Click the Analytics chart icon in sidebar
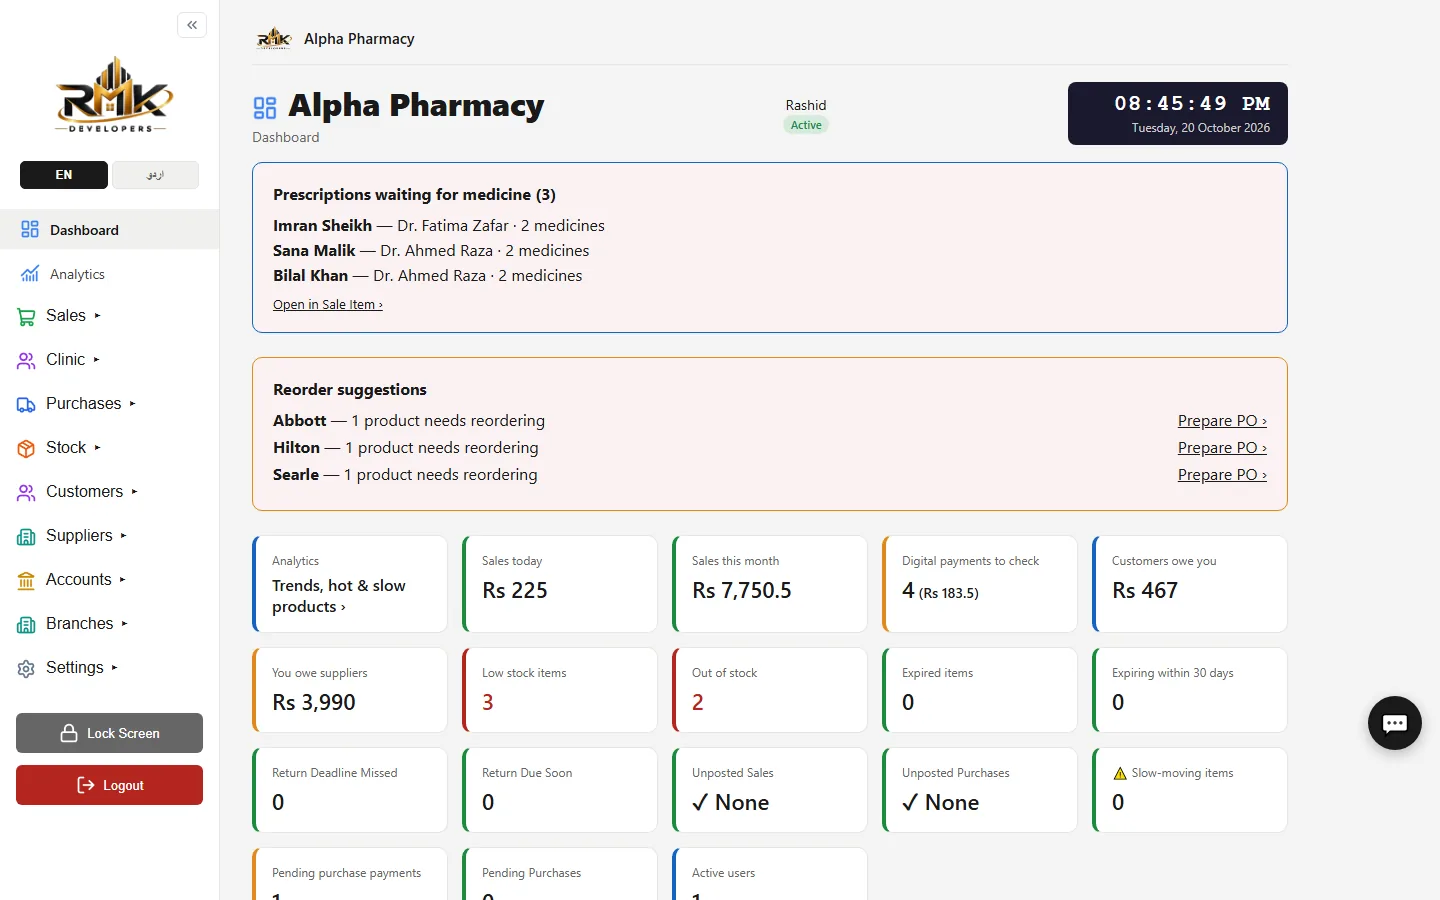 [x=30, y=273]
